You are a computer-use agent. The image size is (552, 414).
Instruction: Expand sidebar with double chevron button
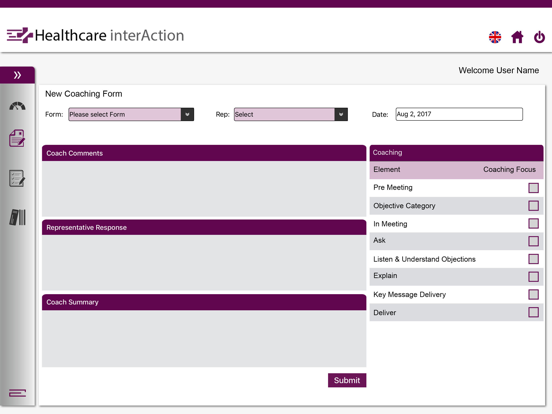point(17,75)
